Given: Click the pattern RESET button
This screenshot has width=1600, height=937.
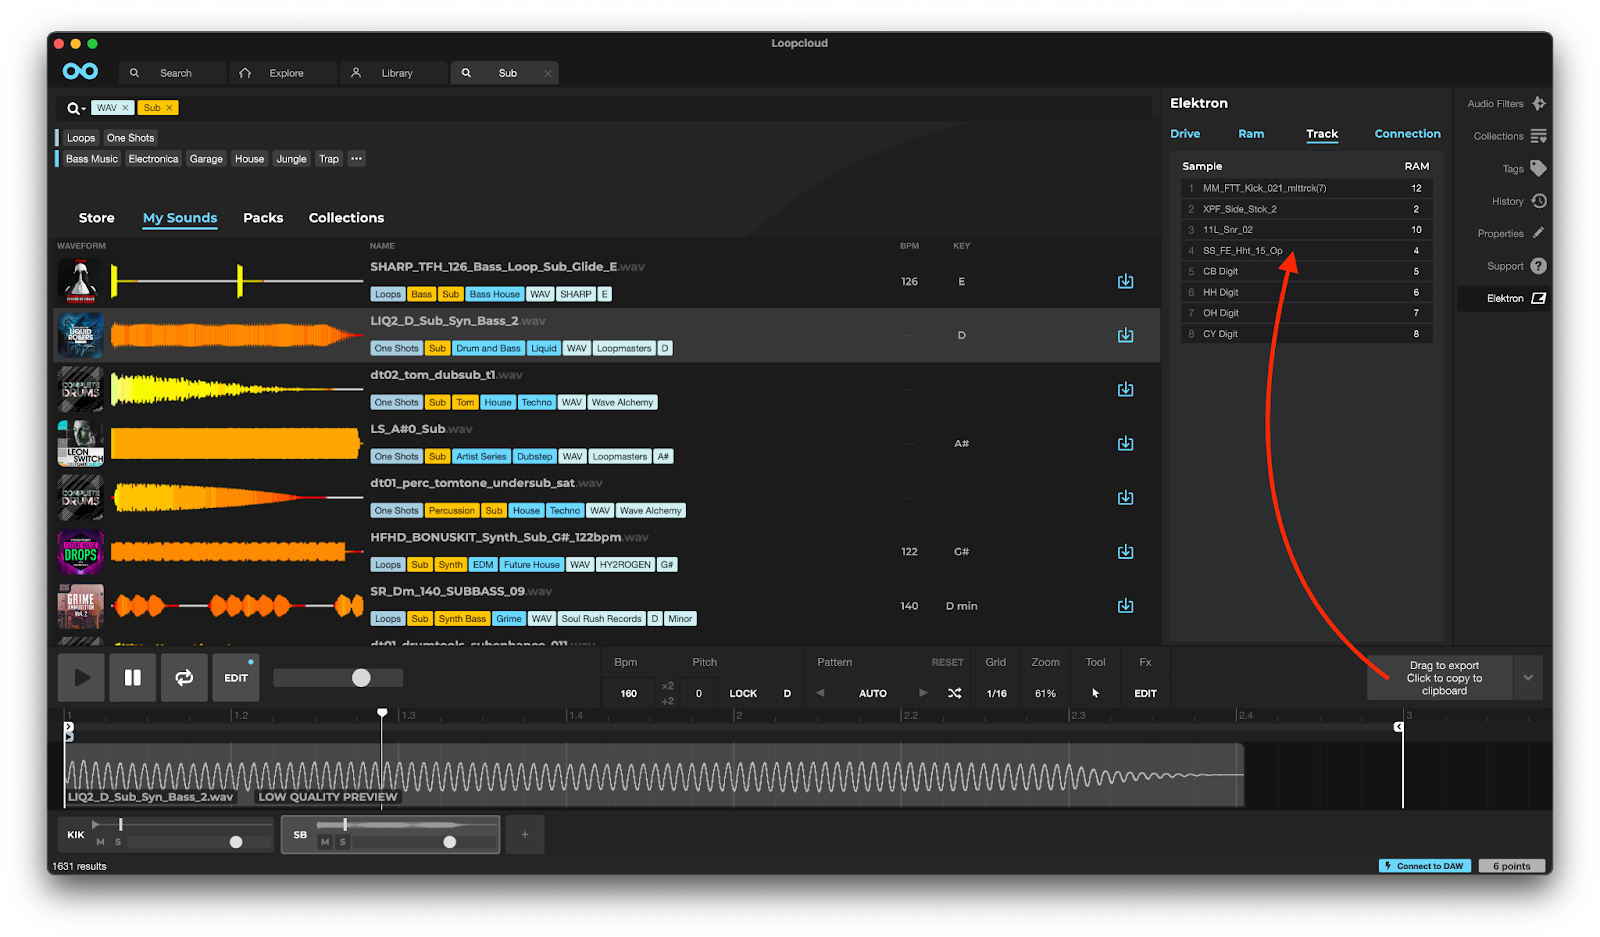Looking at the screenshot, I should point(948,662).
